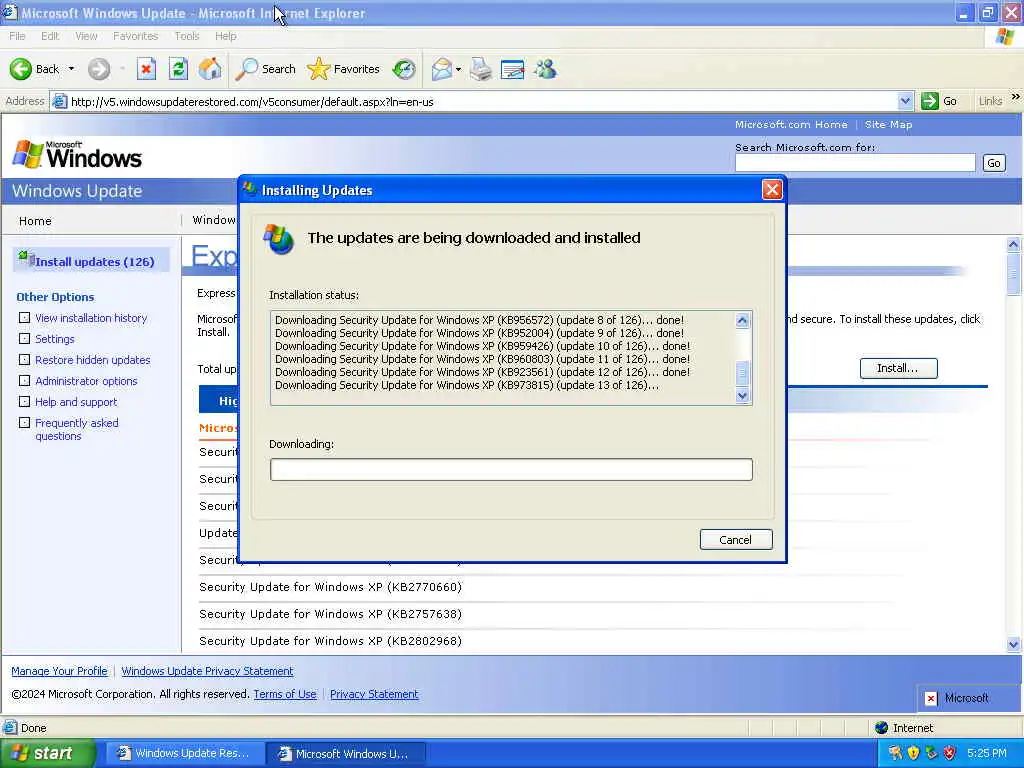
Task: Open the Edit menu
Action: [x=50, y=36]
